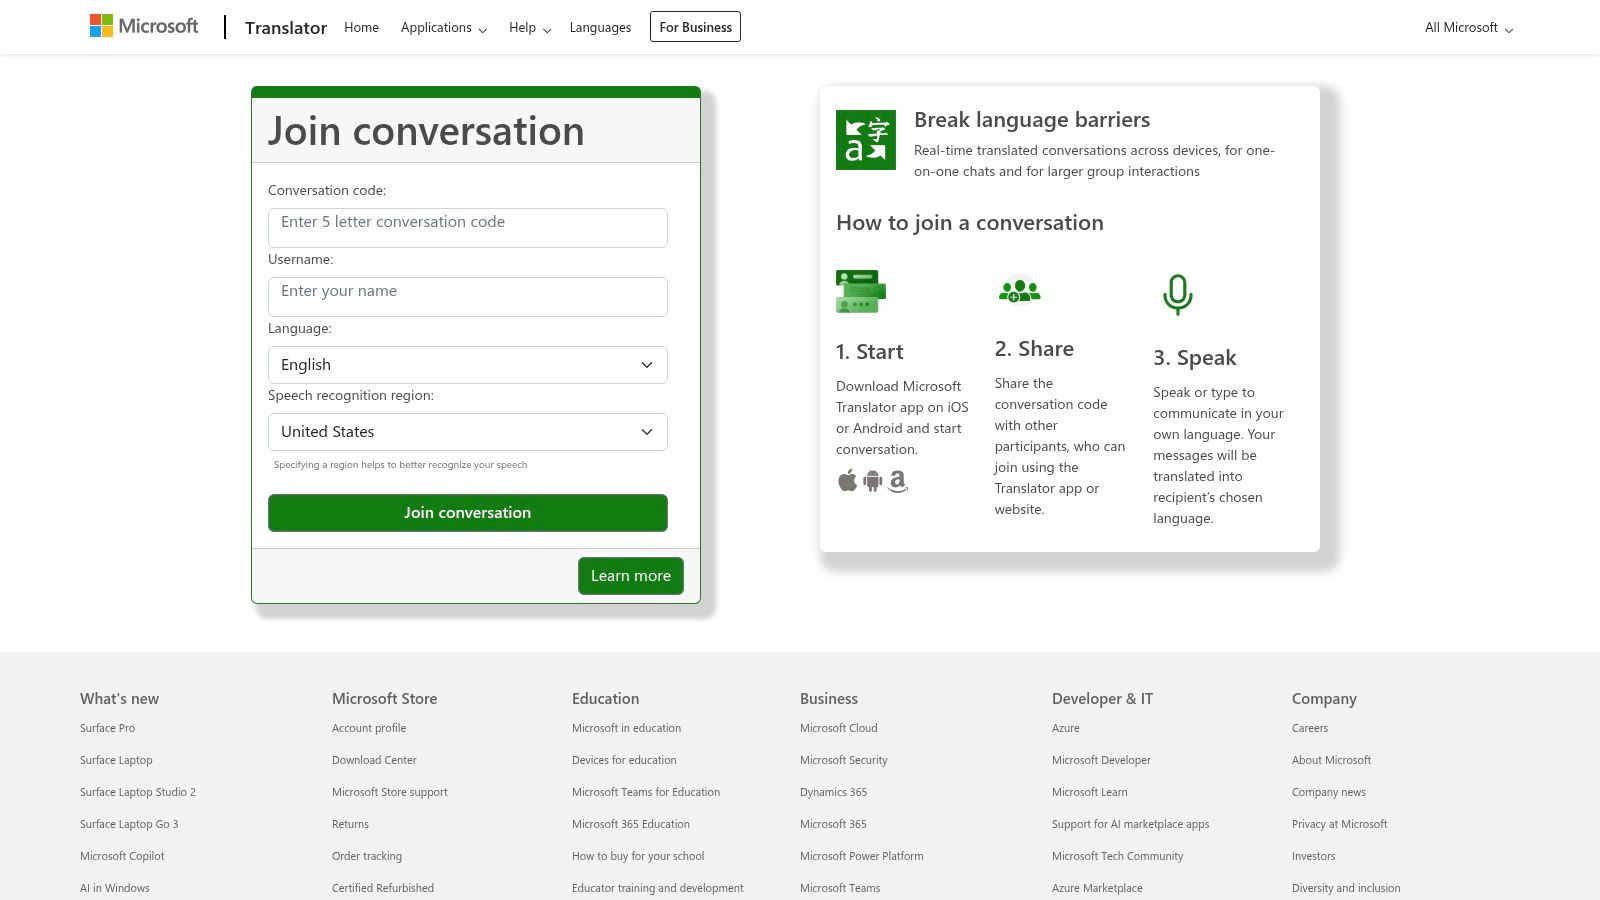The image size is (1600, 900).
Task: Go to Home in the nav bar
Action: click(x=361, y=28)
